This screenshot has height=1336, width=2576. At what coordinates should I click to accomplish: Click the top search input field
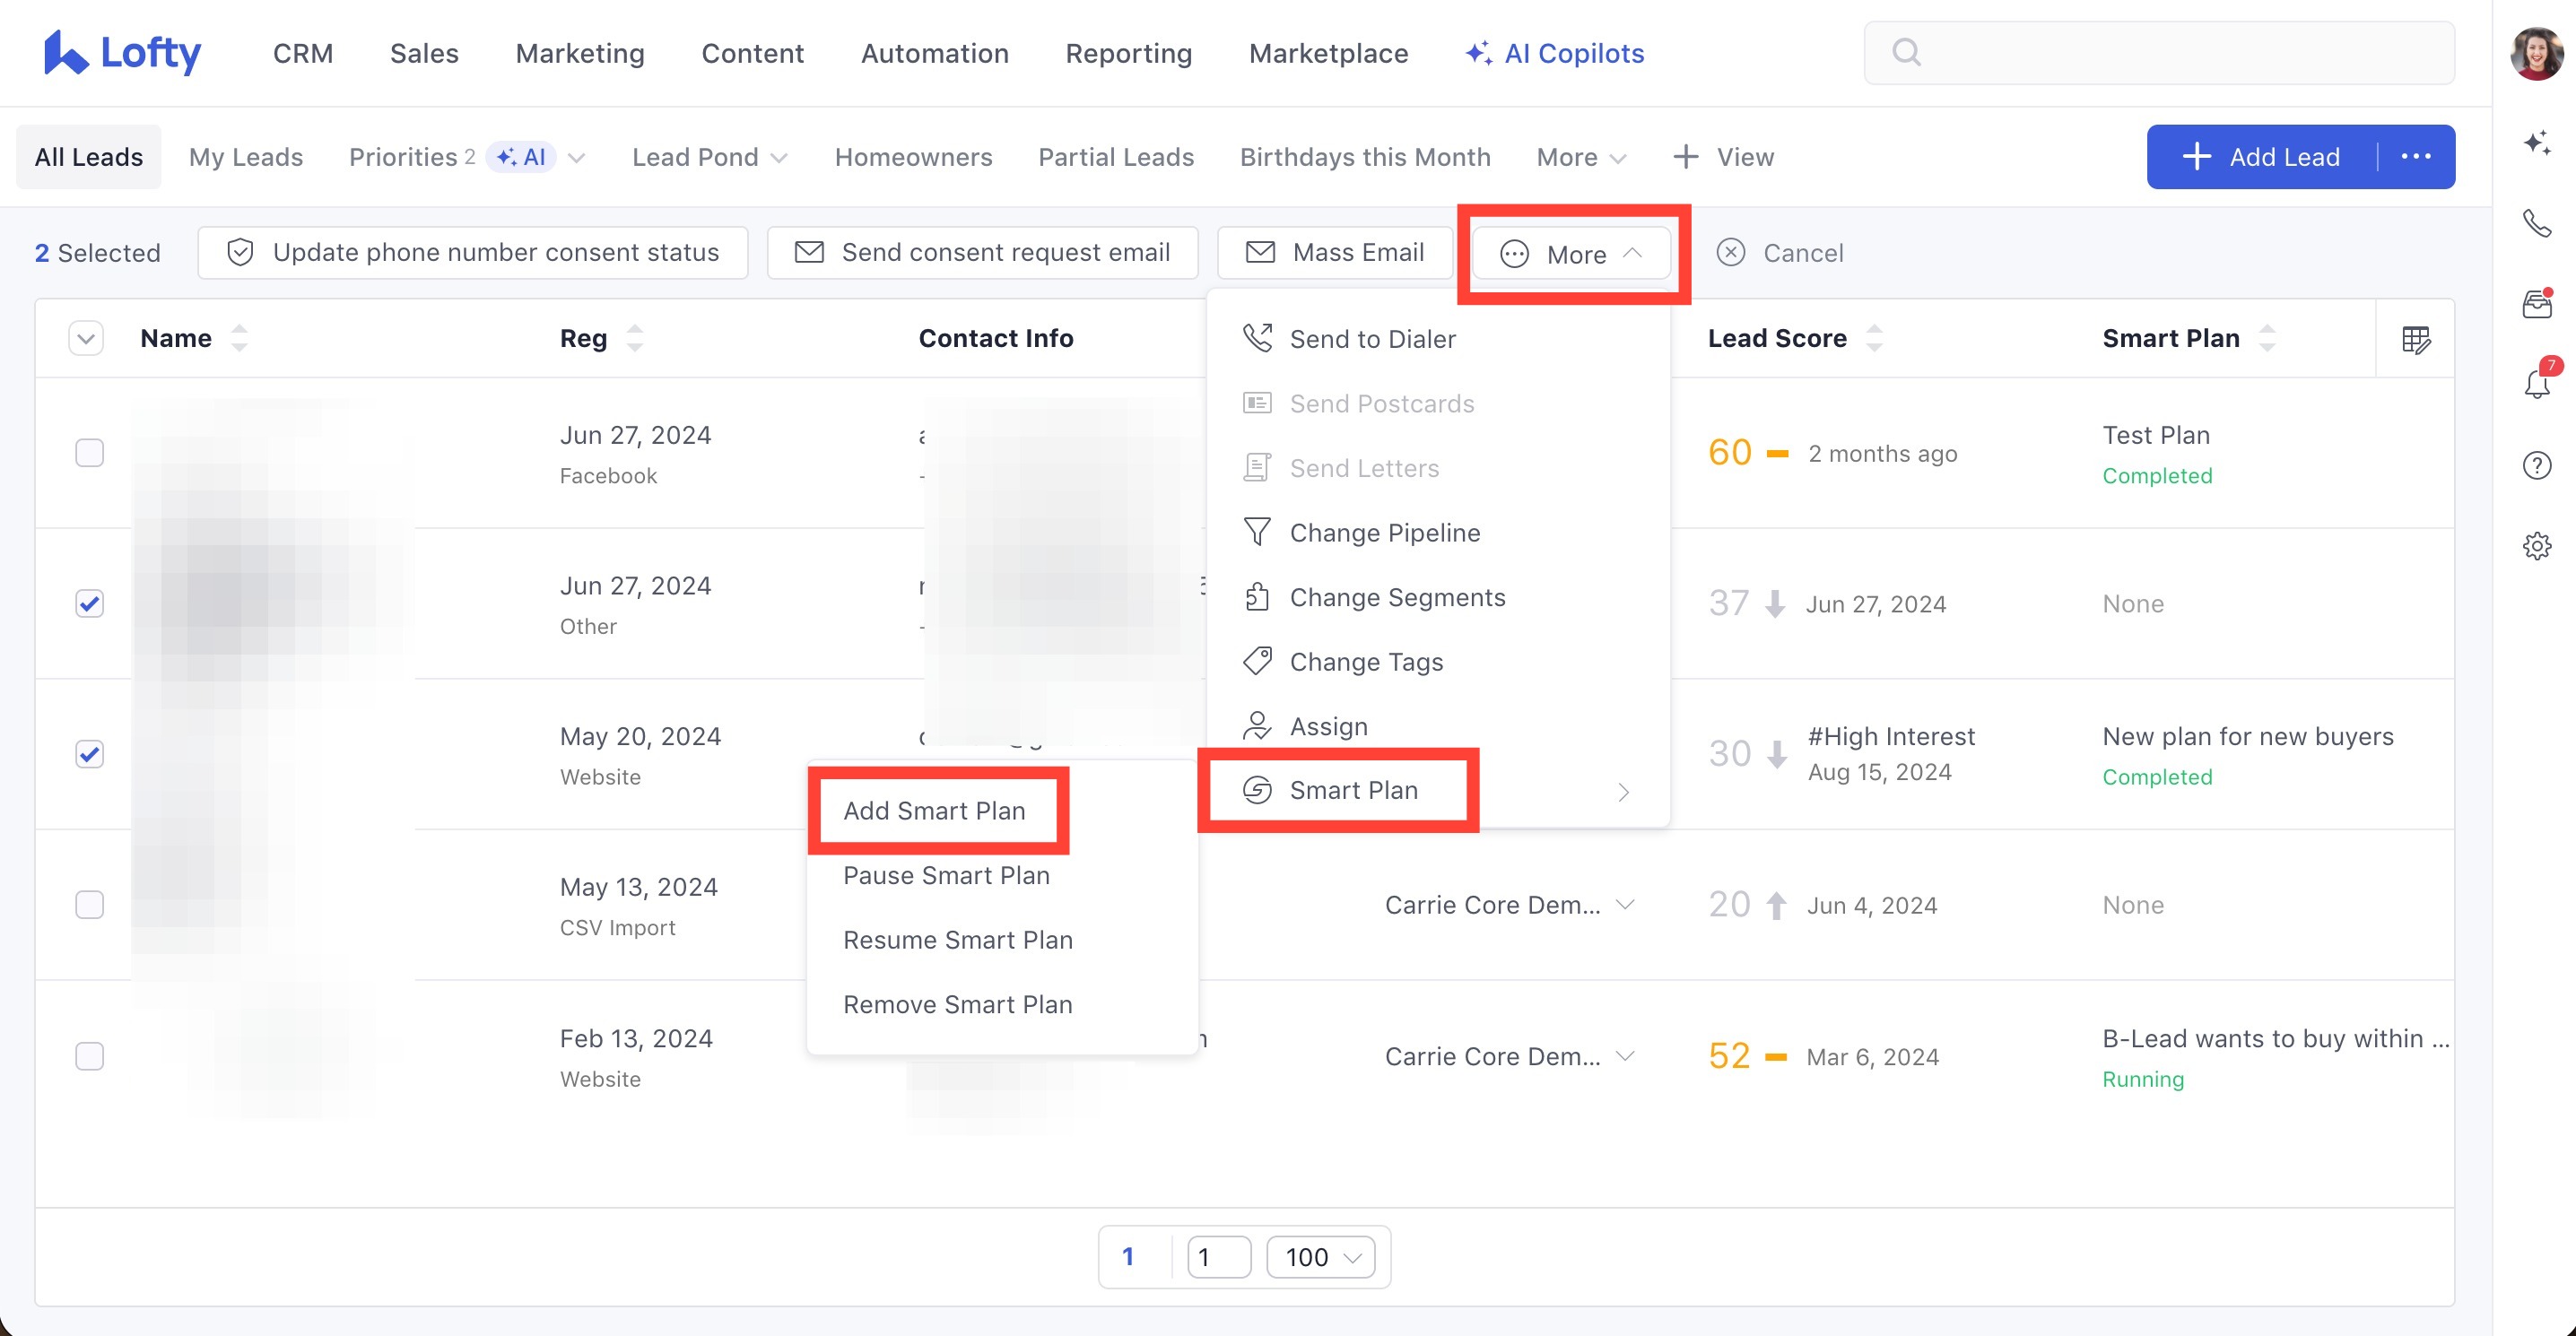point(2160,53)
